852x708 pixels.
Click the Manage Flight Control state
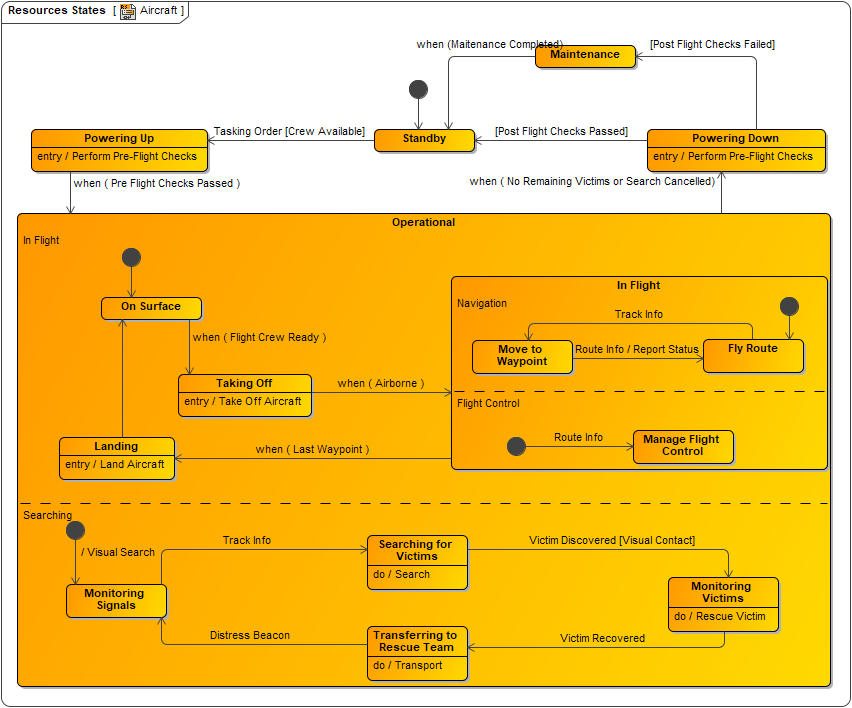(x=683, y=447)
